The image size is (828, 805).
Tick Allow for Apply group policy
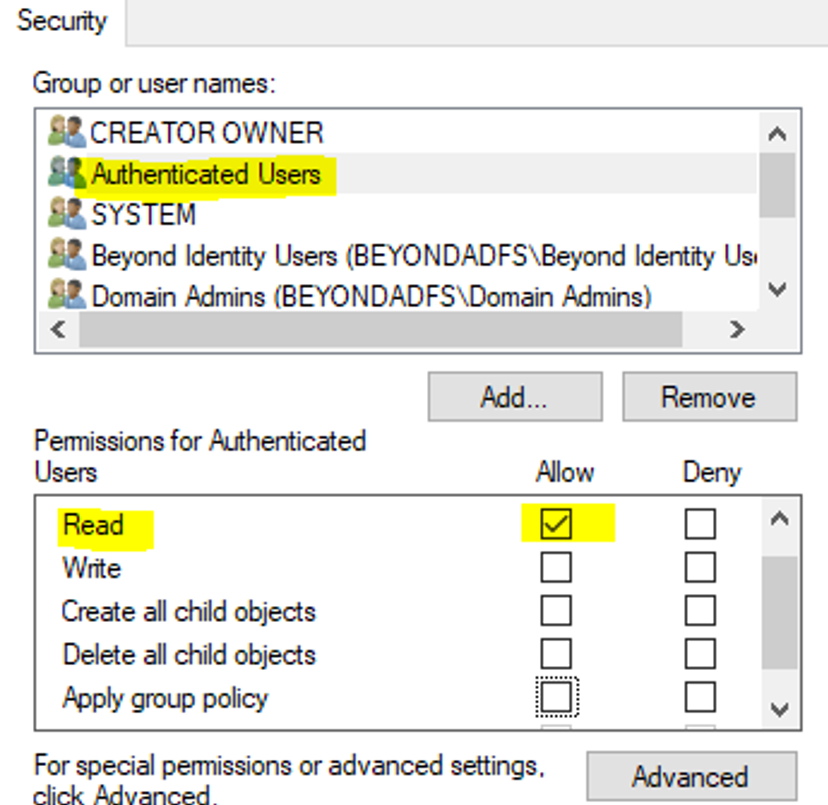click(555, 697)
